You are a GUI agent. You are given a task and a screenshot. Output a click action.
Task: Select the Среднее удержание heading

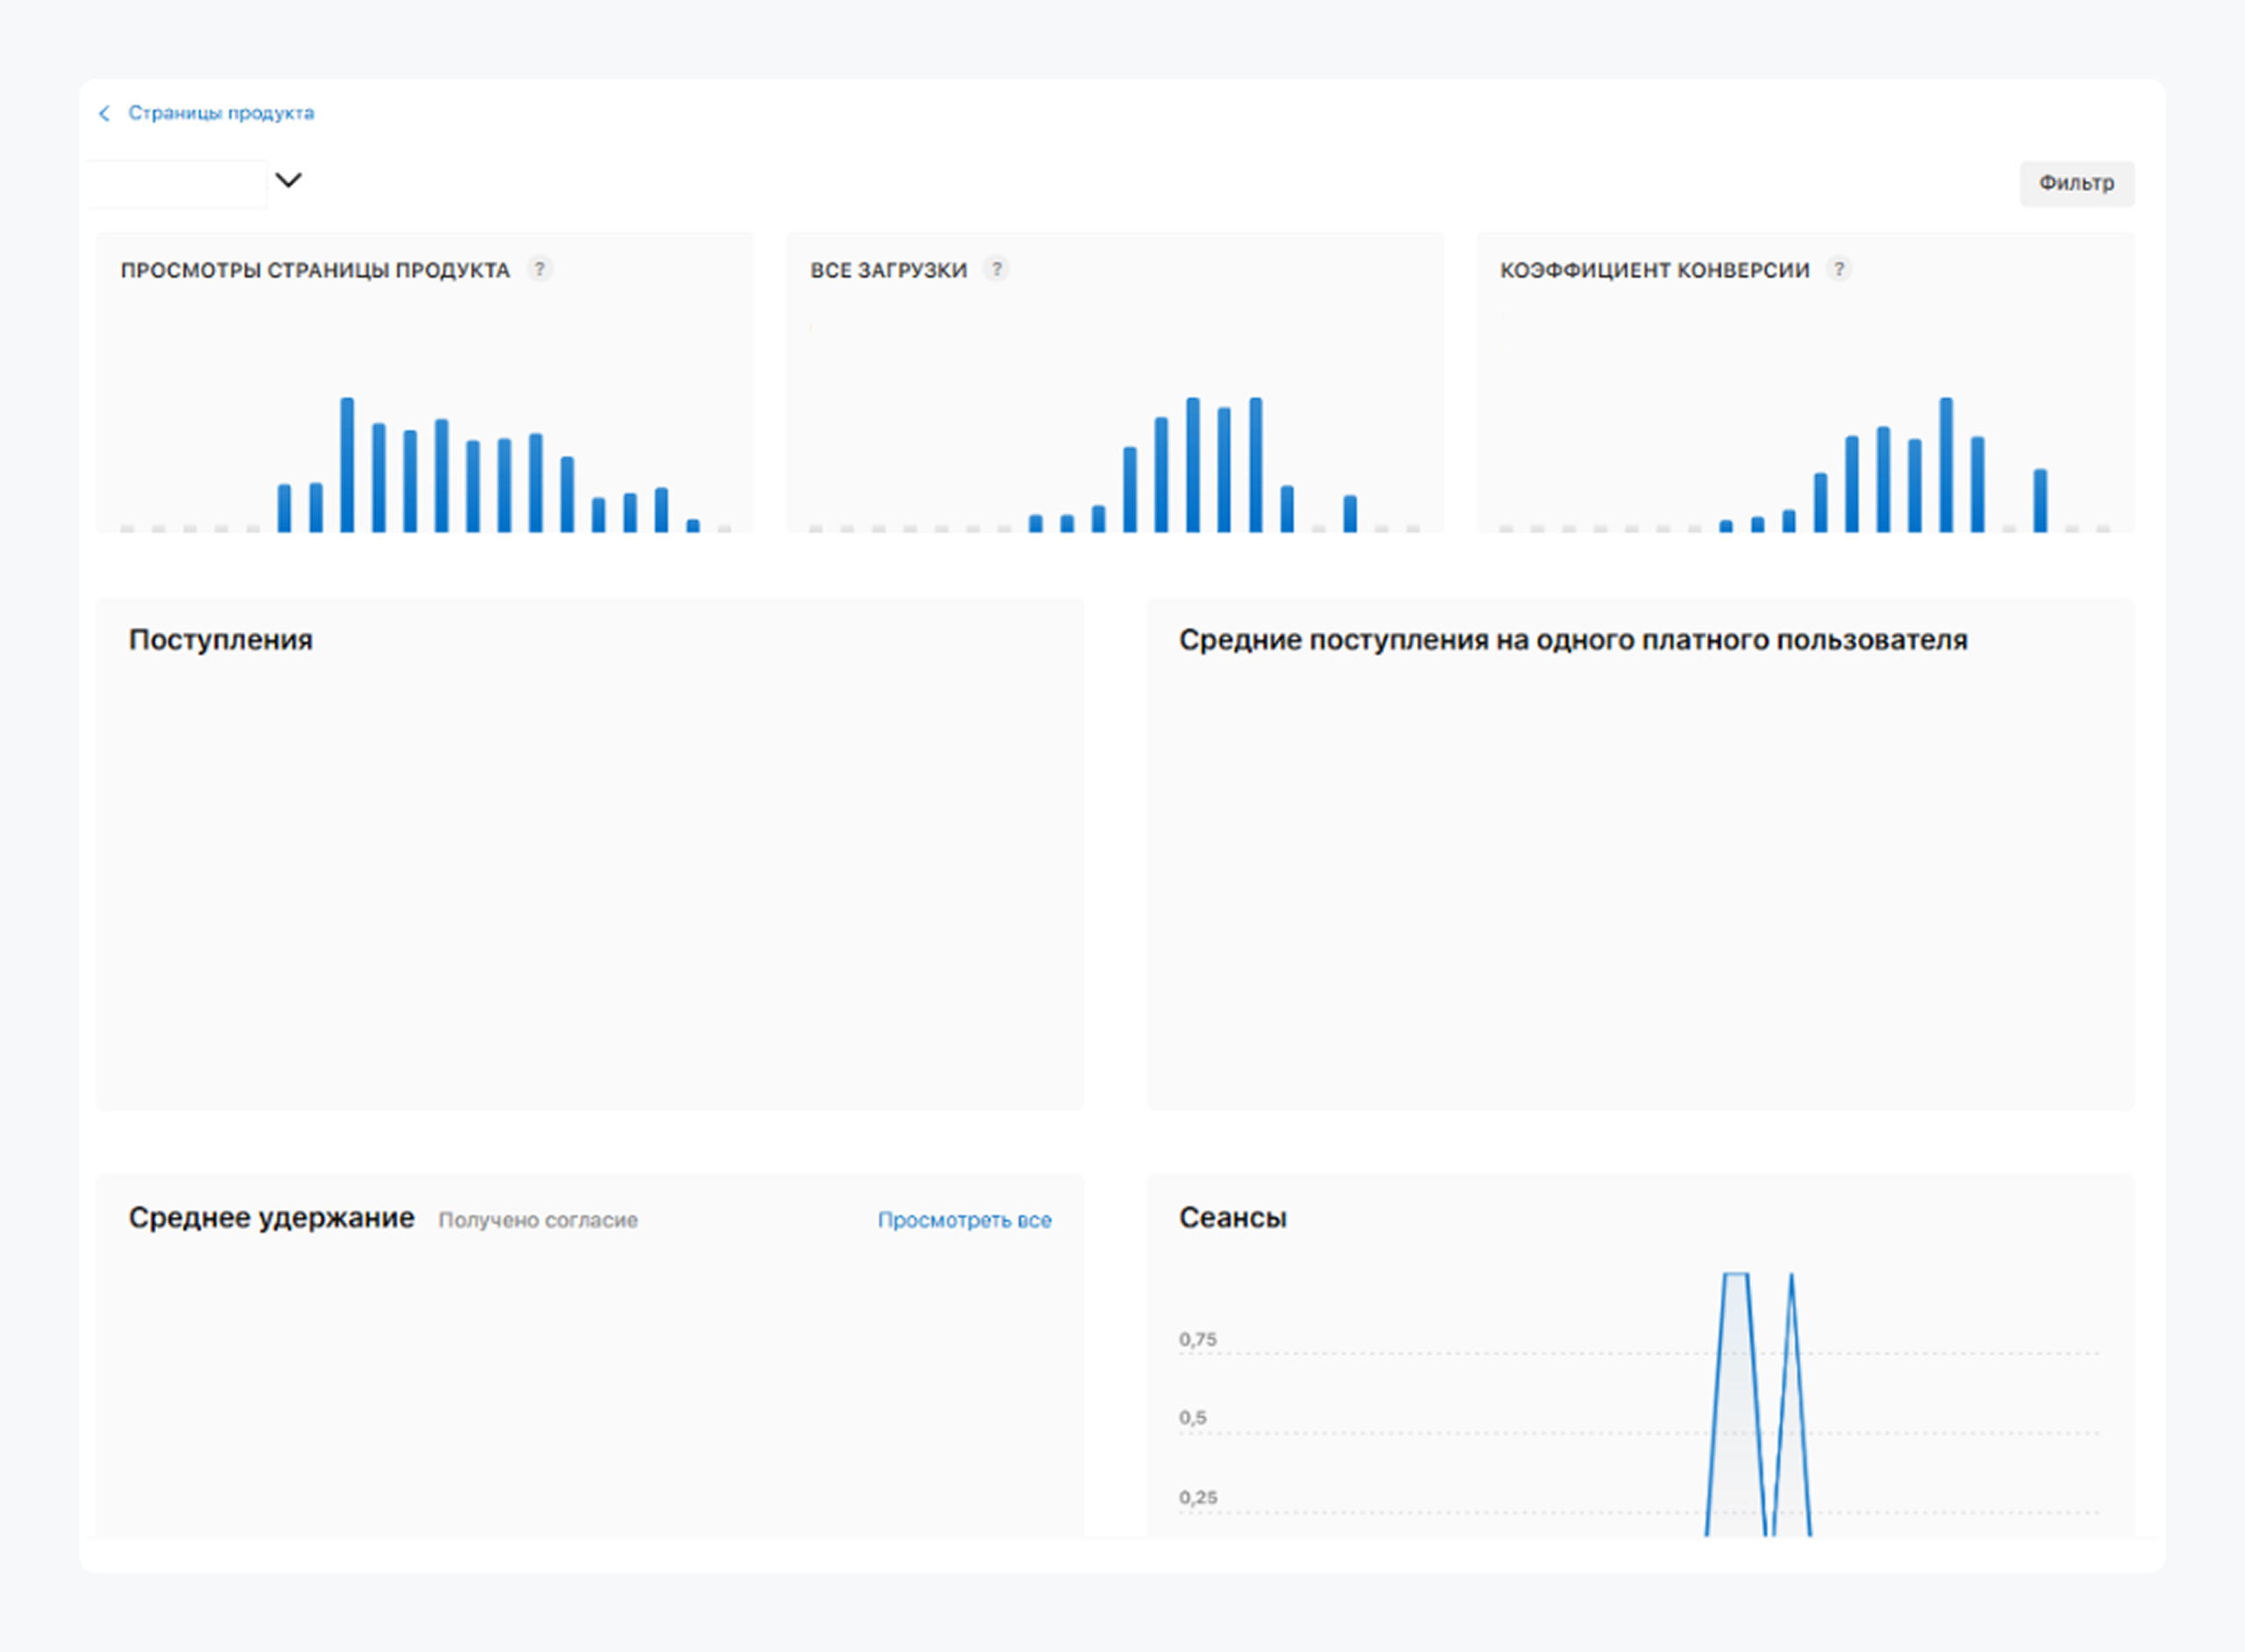(271, 1218)
